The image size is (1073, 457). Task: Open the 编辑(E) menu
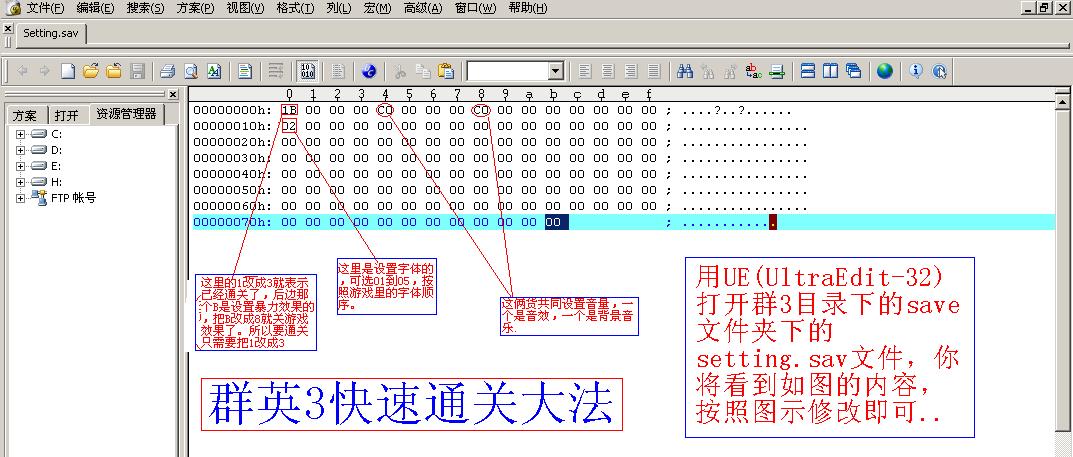(x=95, y=8)
